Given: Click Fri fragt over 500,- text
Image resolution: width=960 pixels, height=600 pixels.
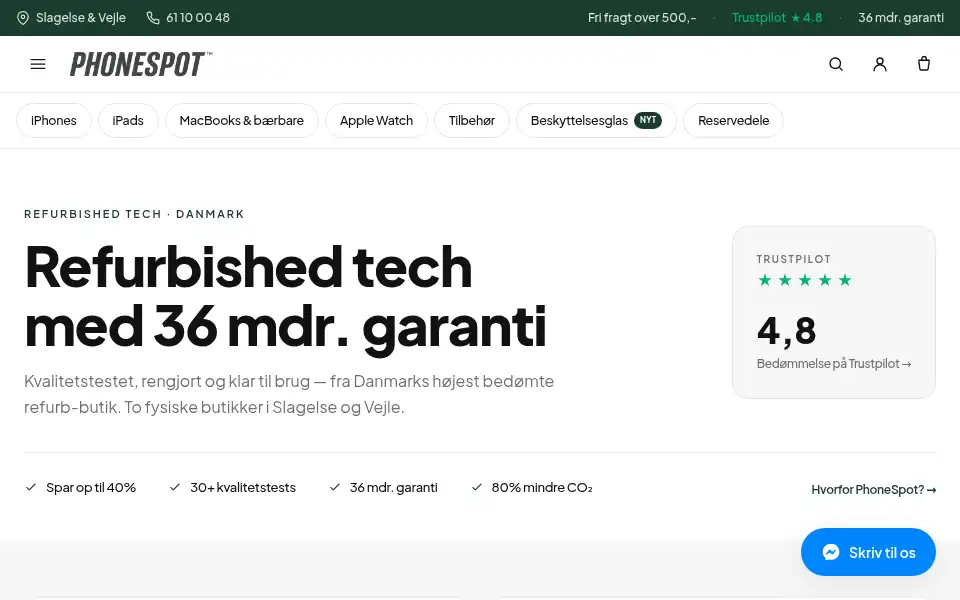Looking at the screenshot, I should tap(642, 18).
